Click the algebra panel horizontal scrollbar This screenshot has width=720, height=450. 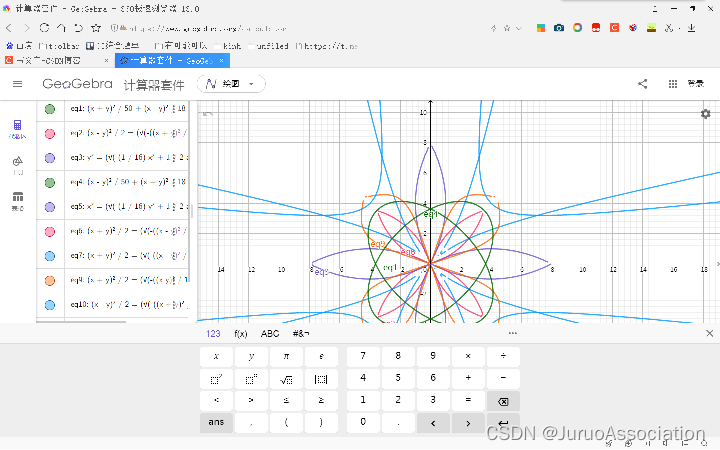pos(81,322)
